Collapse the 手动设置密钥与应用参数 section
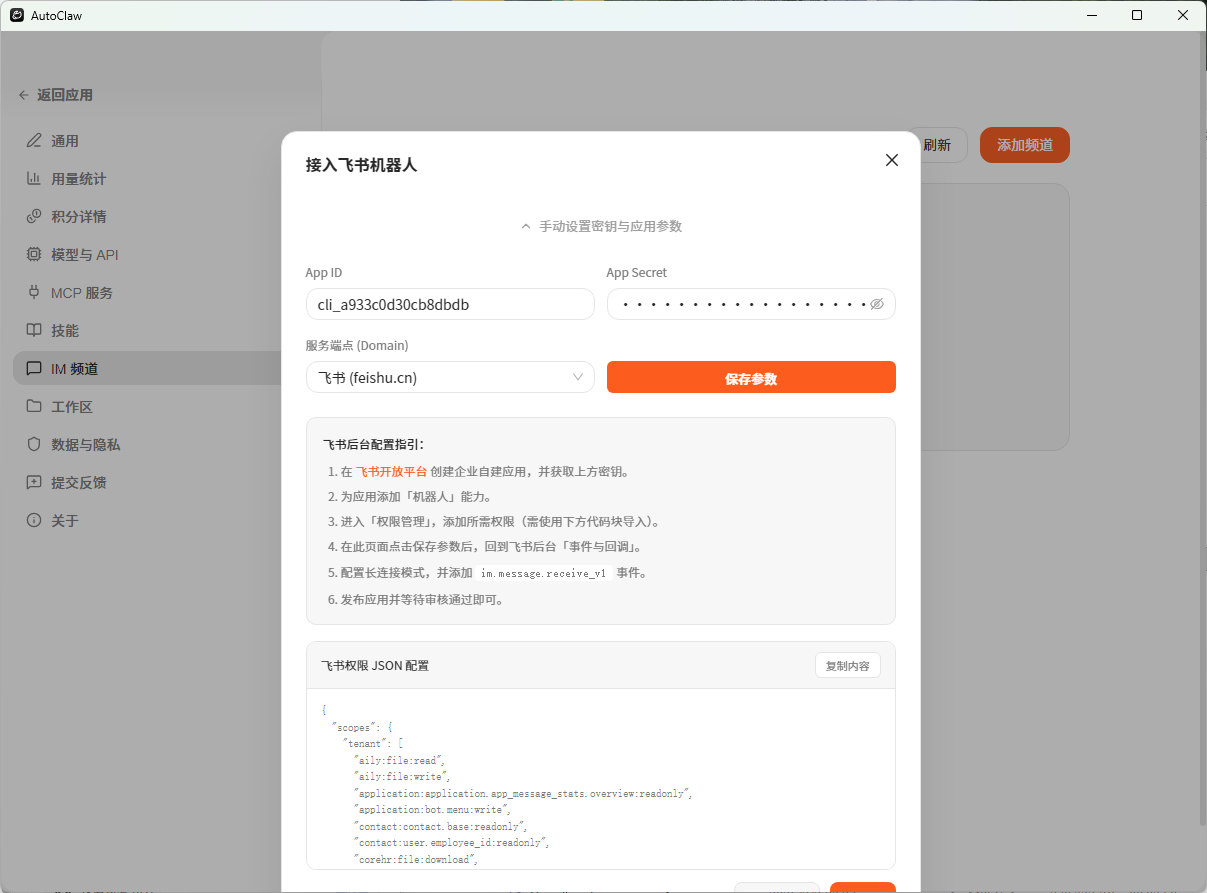1207x893 pixels. tap(601, 226)
